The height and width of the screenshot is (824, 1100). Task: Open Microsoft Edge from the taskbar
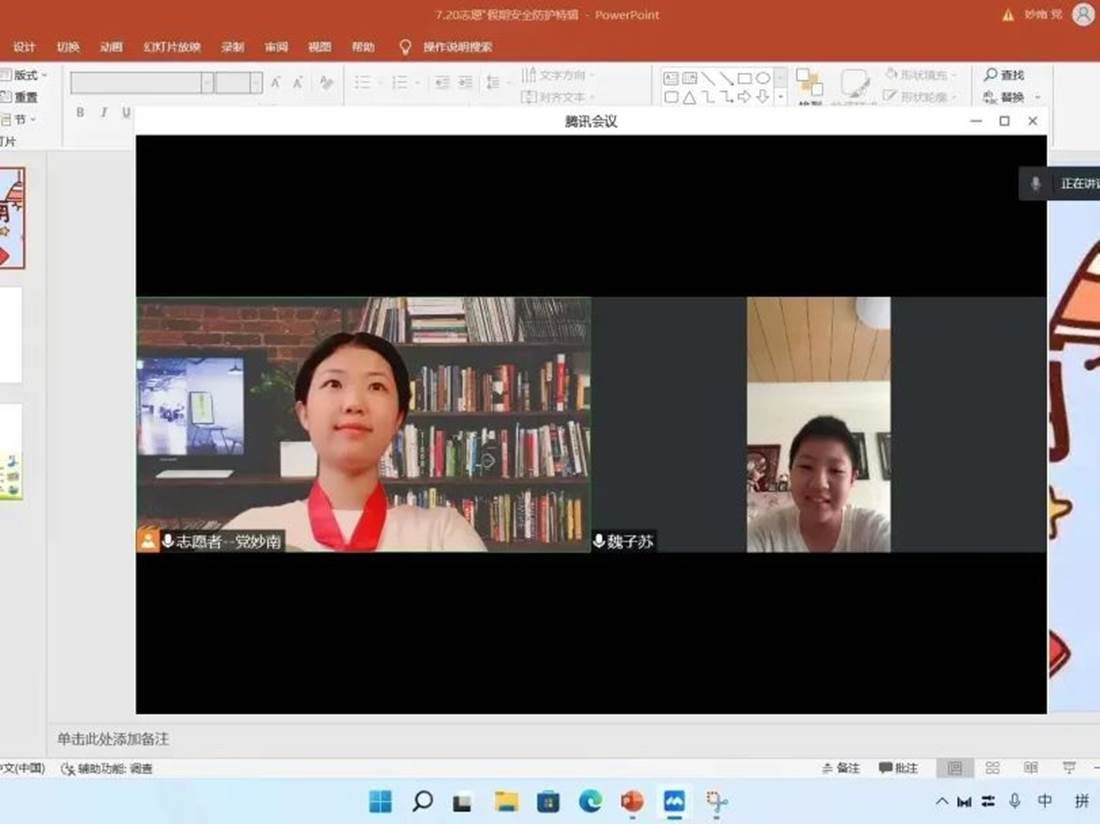pyautogui.click(x=590, y=801)
